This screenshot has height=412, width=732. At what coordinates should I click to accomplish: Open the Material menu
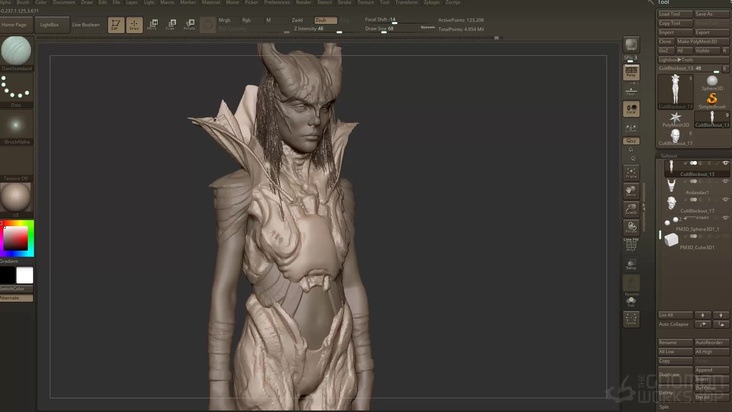[211, 2]
